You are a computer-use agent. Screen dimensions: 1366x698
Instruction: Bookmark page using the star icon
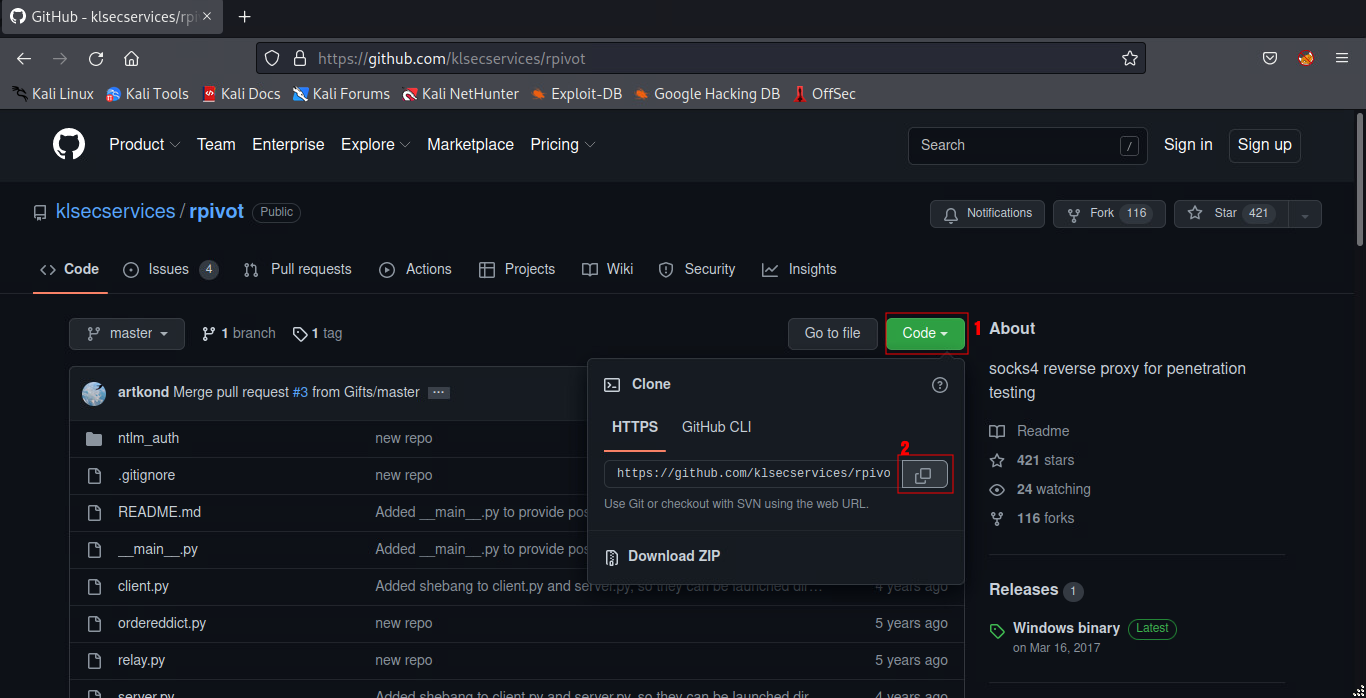pos(1129,58)
